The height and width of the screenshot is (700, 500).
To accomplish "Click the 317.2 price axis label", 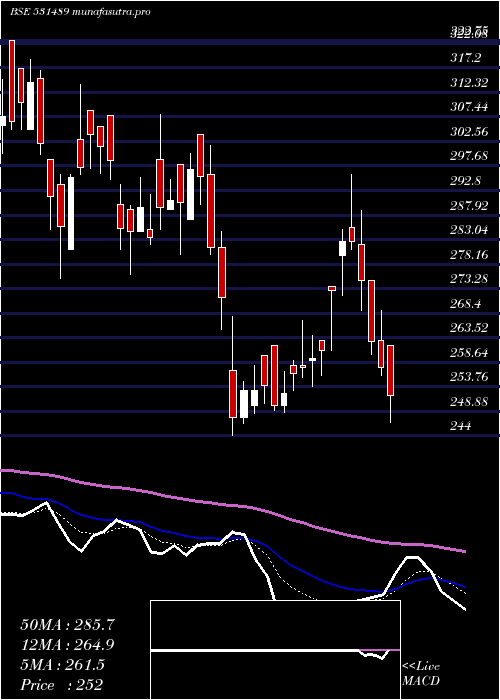I will pyautogui.click(x=466, y=58).
